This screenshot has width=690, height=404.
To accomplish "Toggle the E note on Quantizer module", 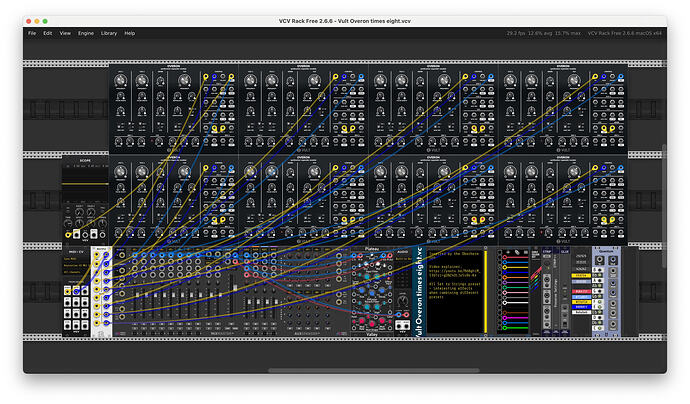I will (x=598, y=307).
